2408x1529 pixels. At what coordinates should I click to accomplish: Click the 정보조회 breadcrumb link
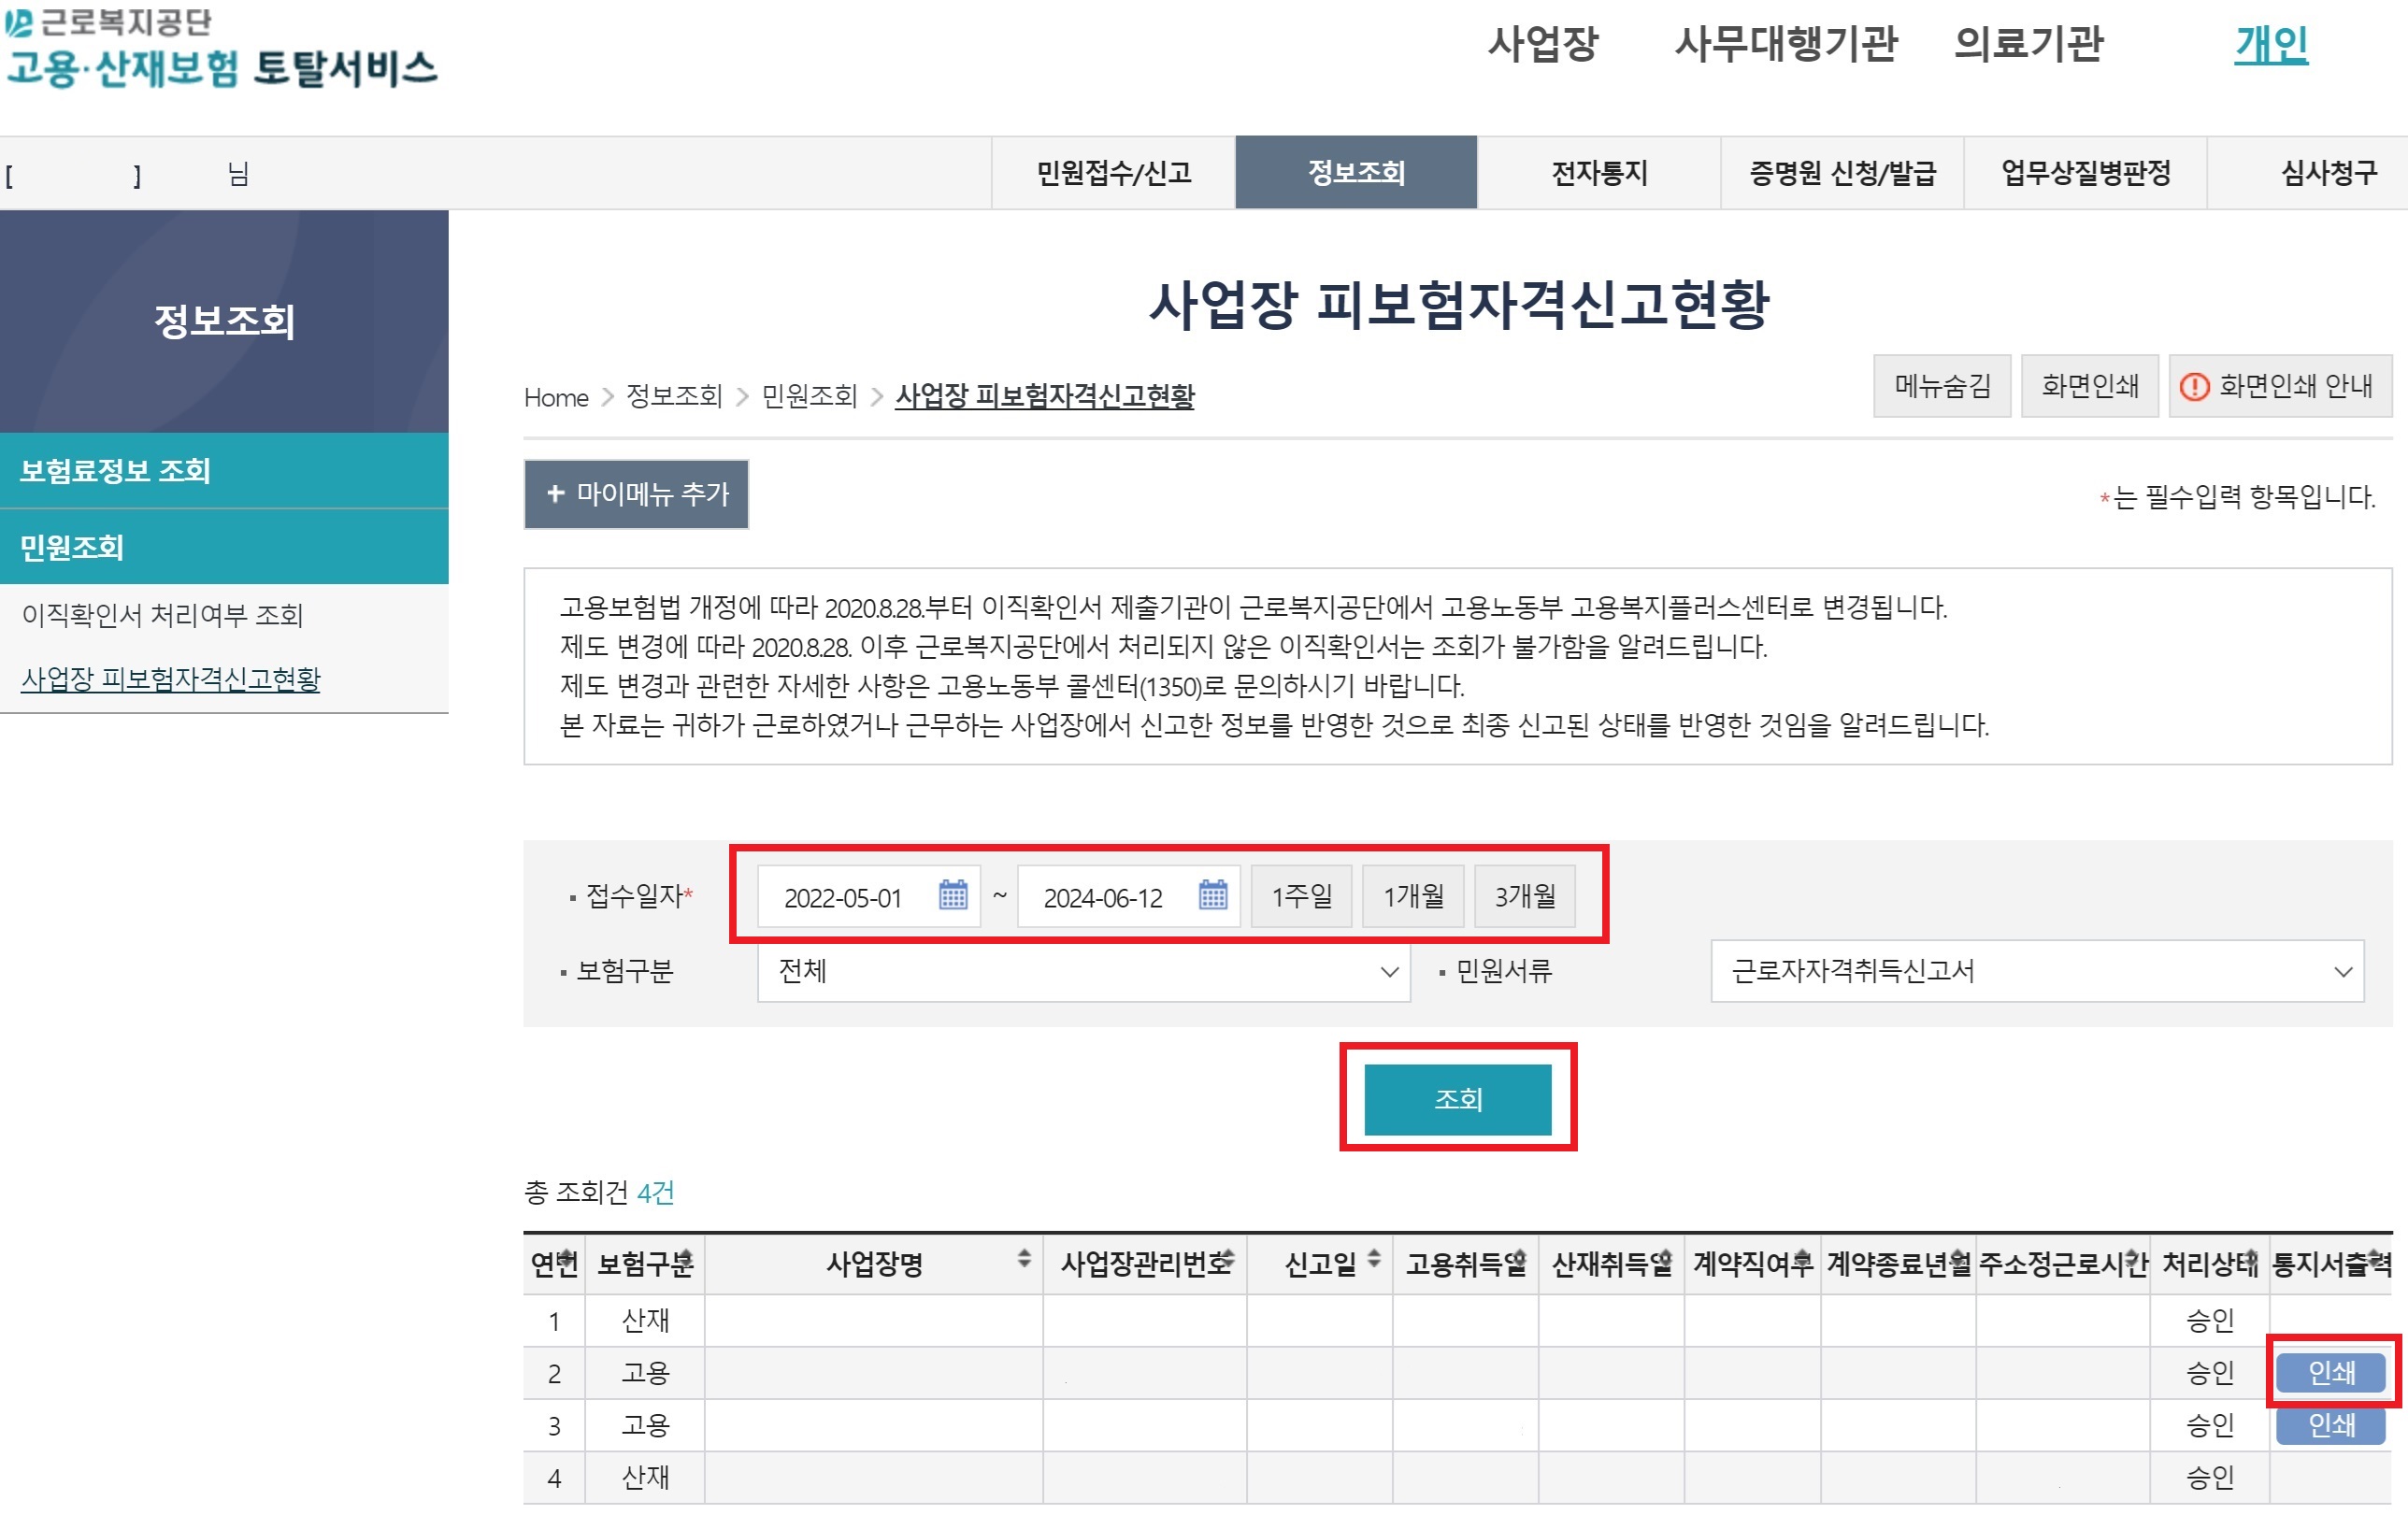673,396
